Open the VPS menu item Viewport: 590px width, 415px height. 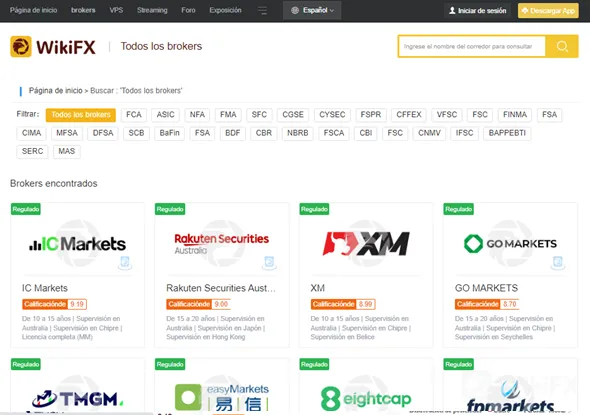coord(116,10)
